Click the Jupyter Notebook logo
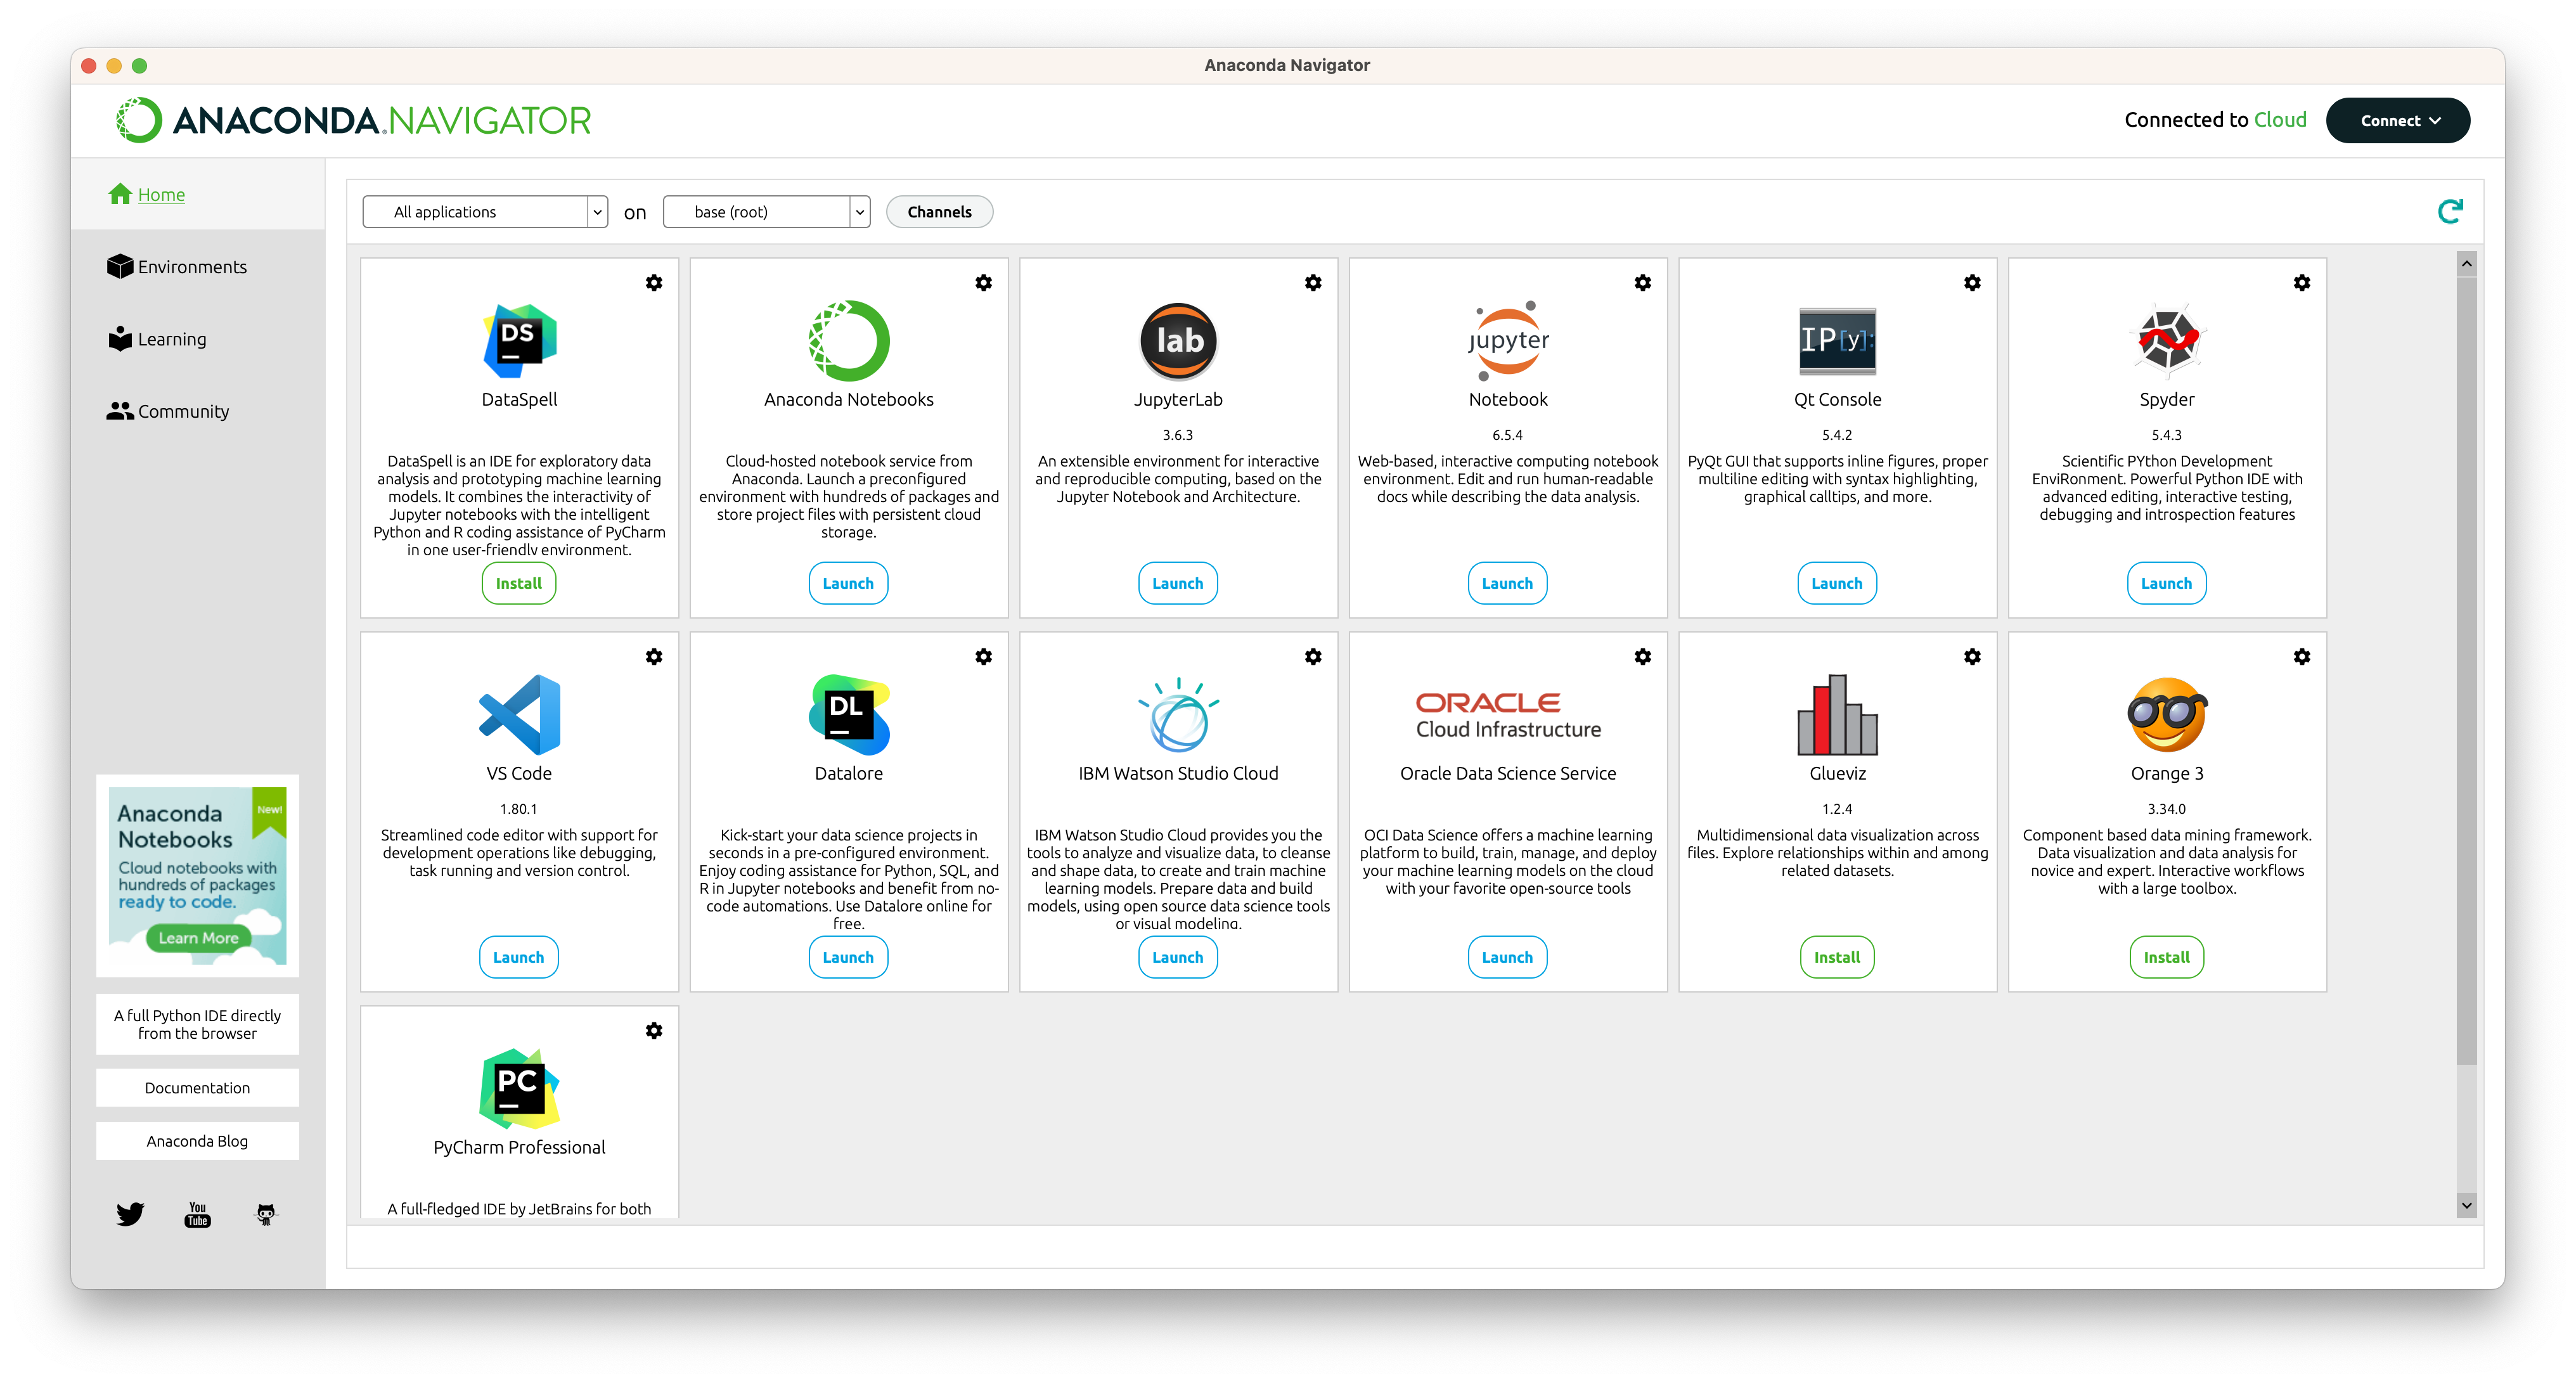Image resolution: width=2576 pixels, height=1383 pixels. 1507,340
